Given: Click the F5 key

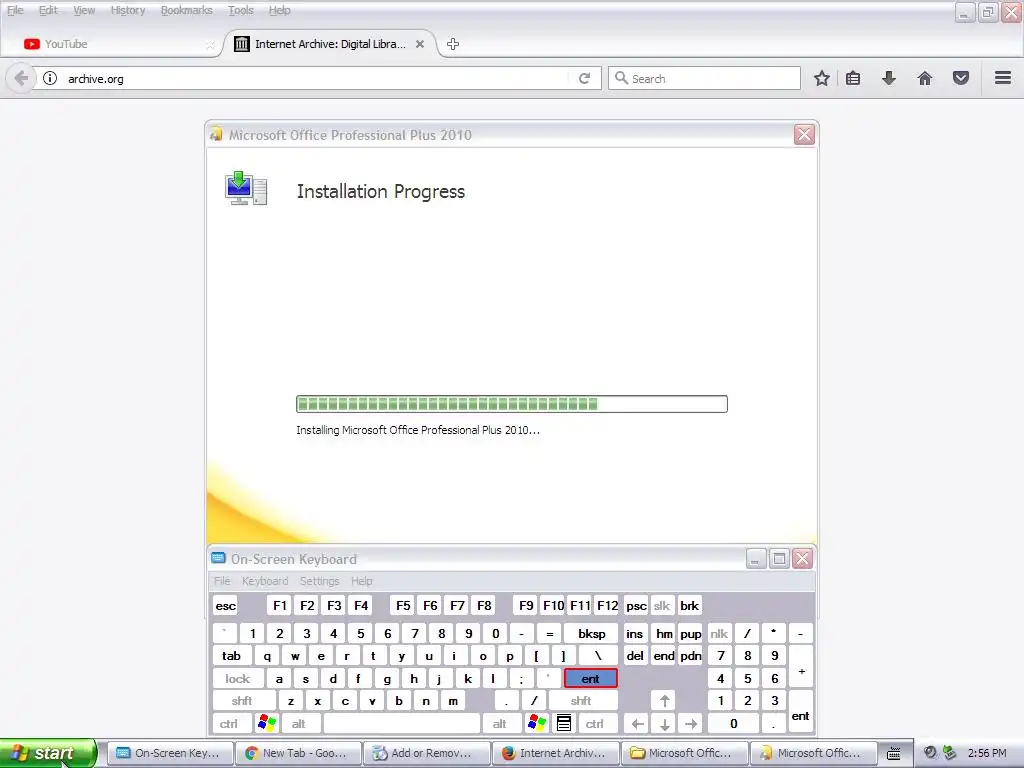Looking at the screenshot, I should click(403, 606).
